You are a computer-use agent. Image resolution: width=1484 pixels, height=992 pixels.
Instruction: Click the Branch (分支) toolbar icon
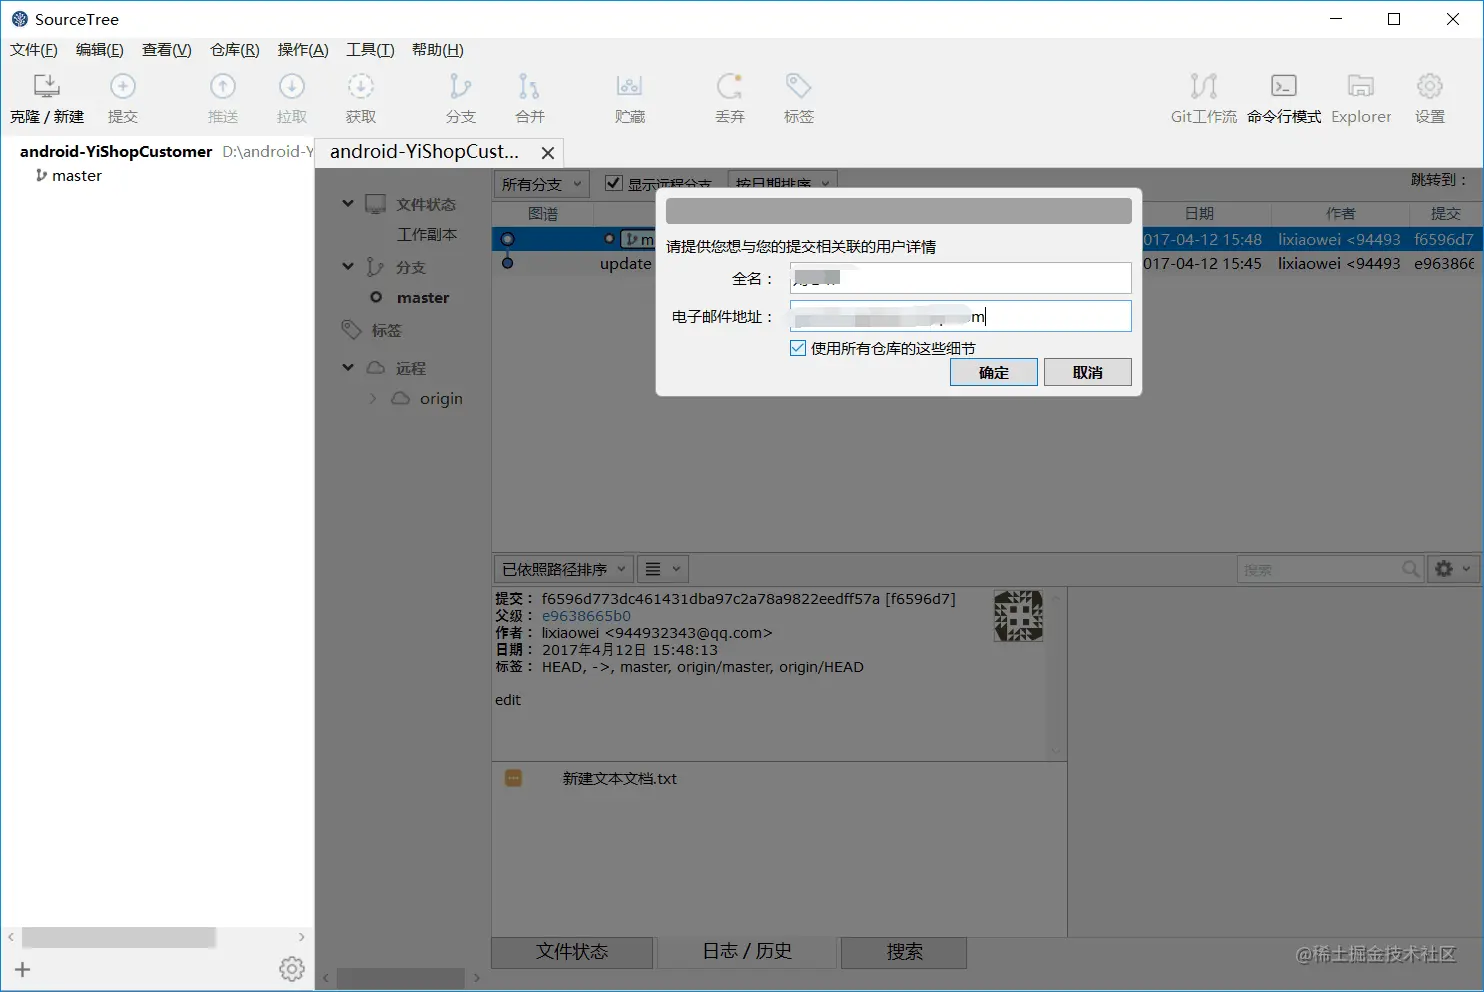tap(460, 86)
